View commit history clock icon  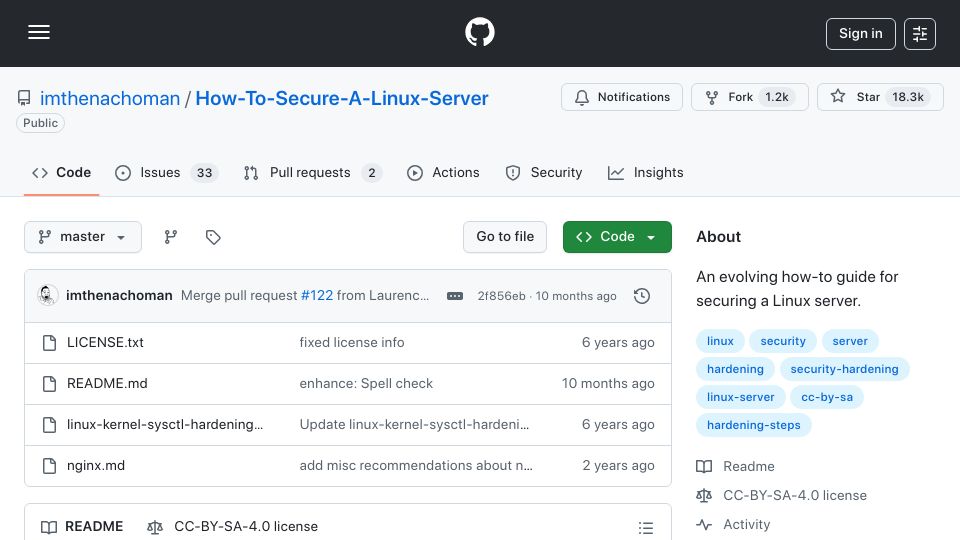point(642,296)
